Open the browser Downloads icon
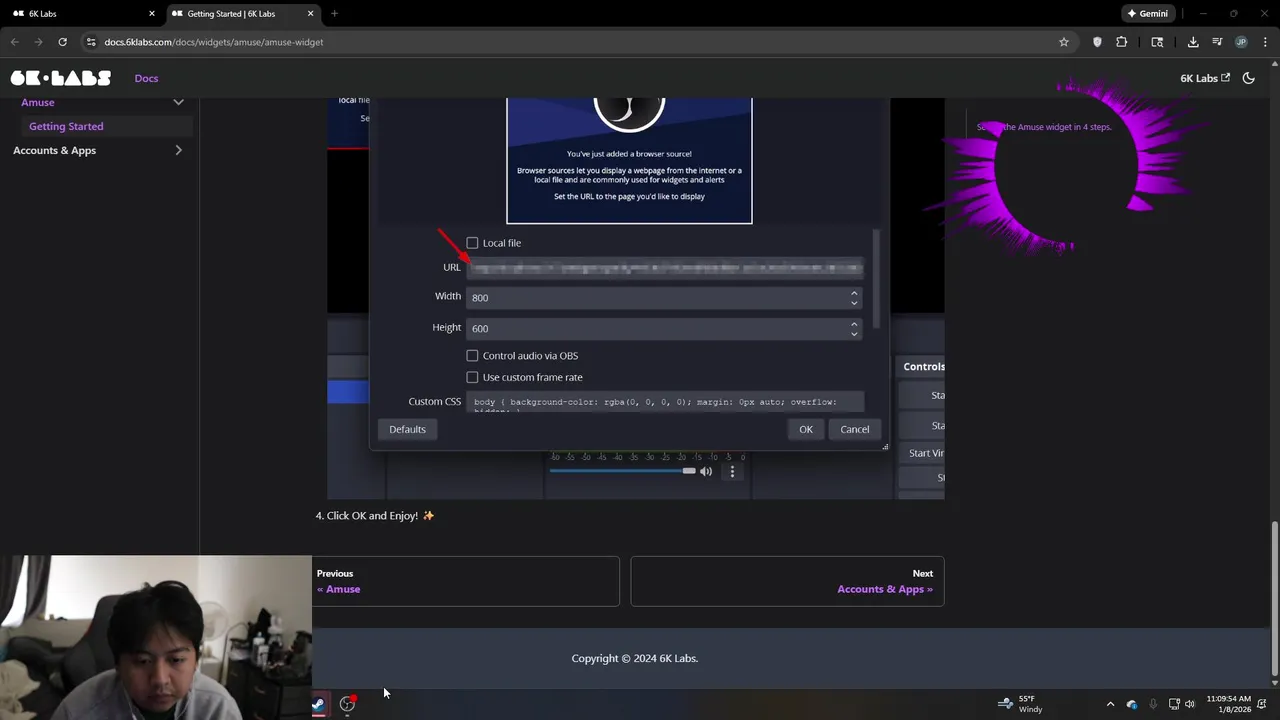This screenshot has width=1280, height=720. click(1193, 42)
